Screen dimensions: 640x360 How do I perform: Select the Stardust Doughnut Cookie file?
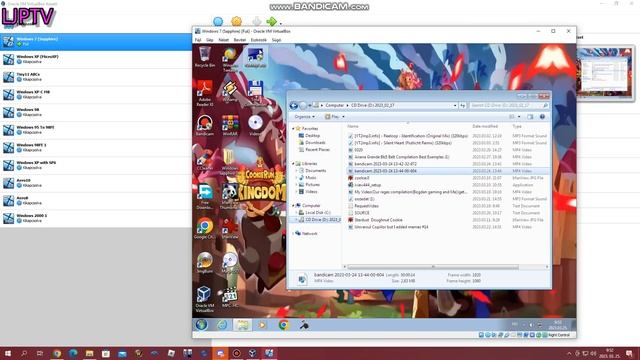(378, 220)
